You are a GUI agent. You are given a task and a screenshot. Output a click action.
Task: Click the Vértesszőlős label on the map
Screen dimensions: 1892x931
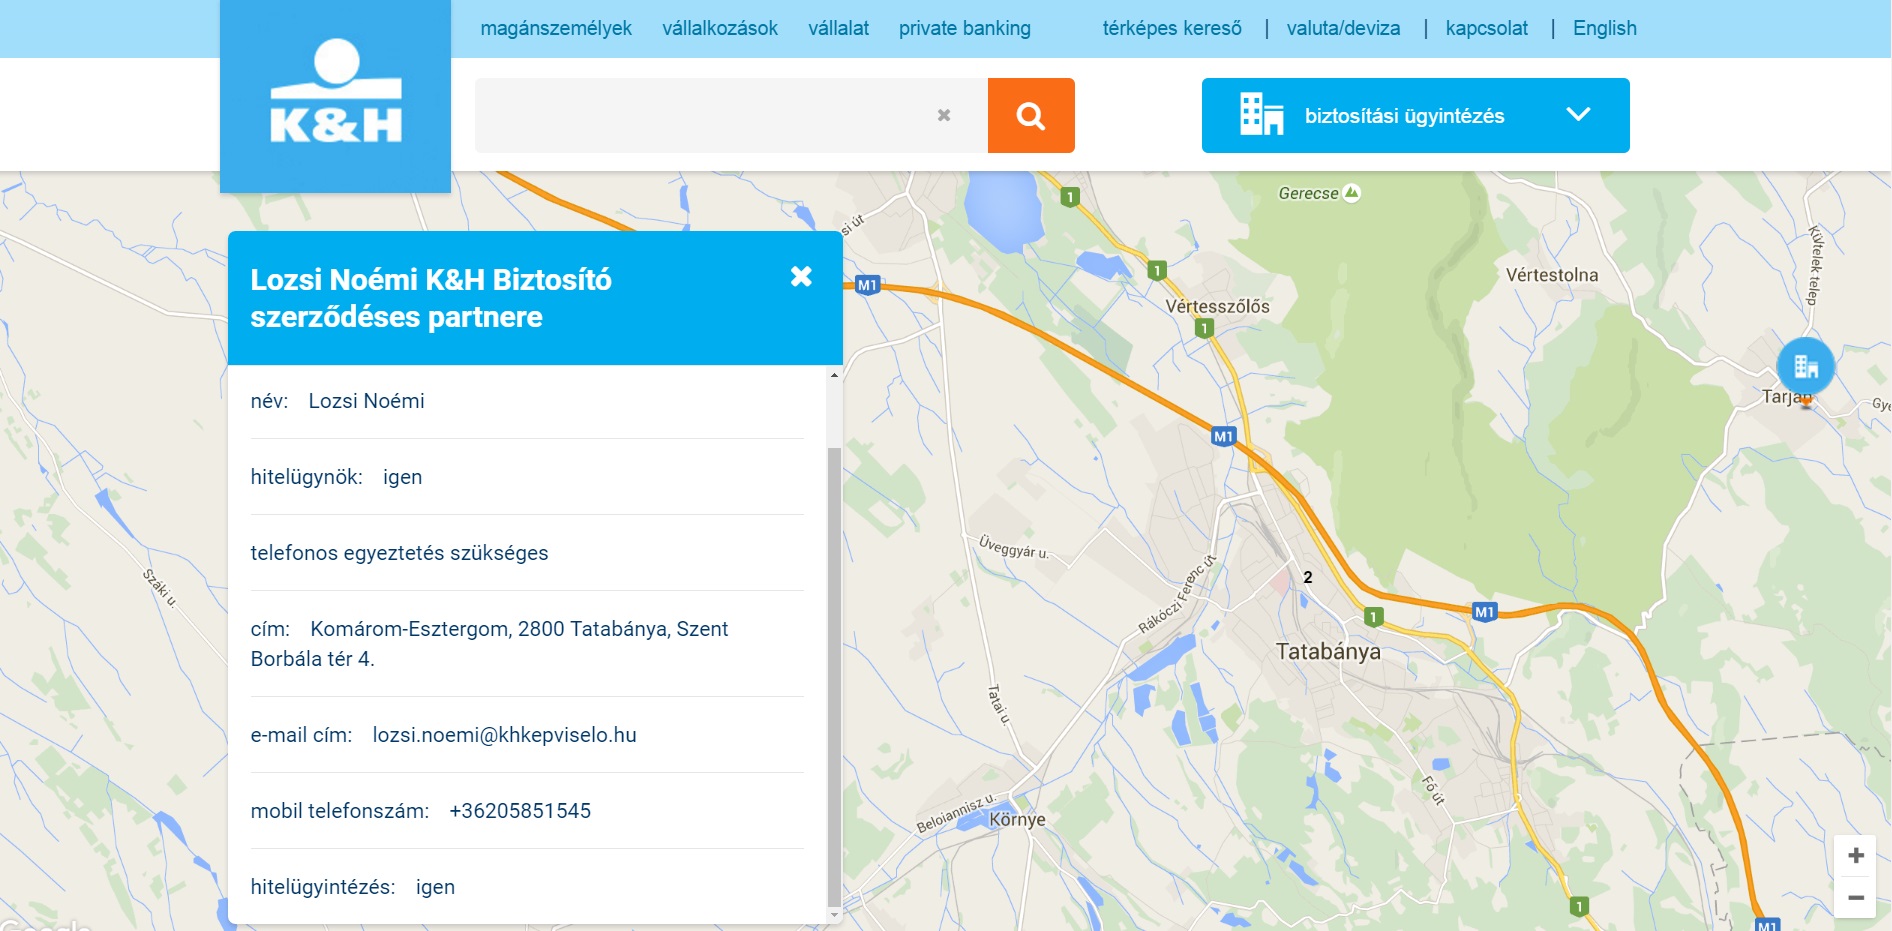tap(1217, 307)
